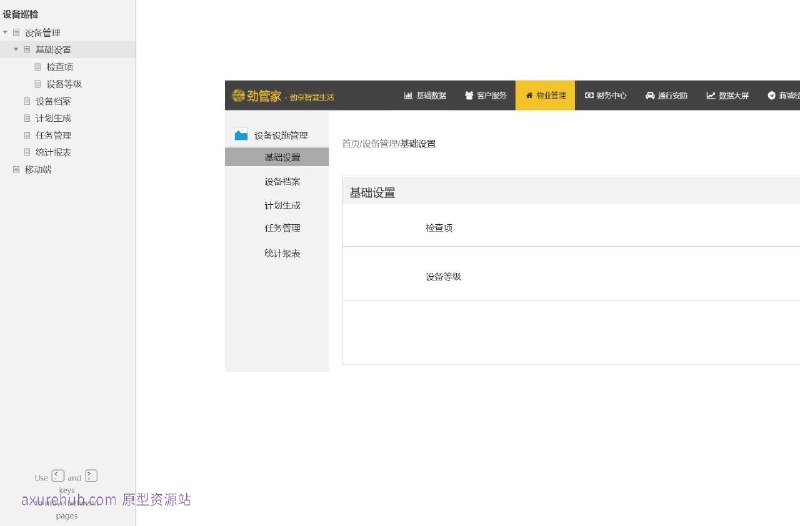800x526 pixels.
Task: Click the line chart icon beside 数据大屏
Action: point(711,95)
